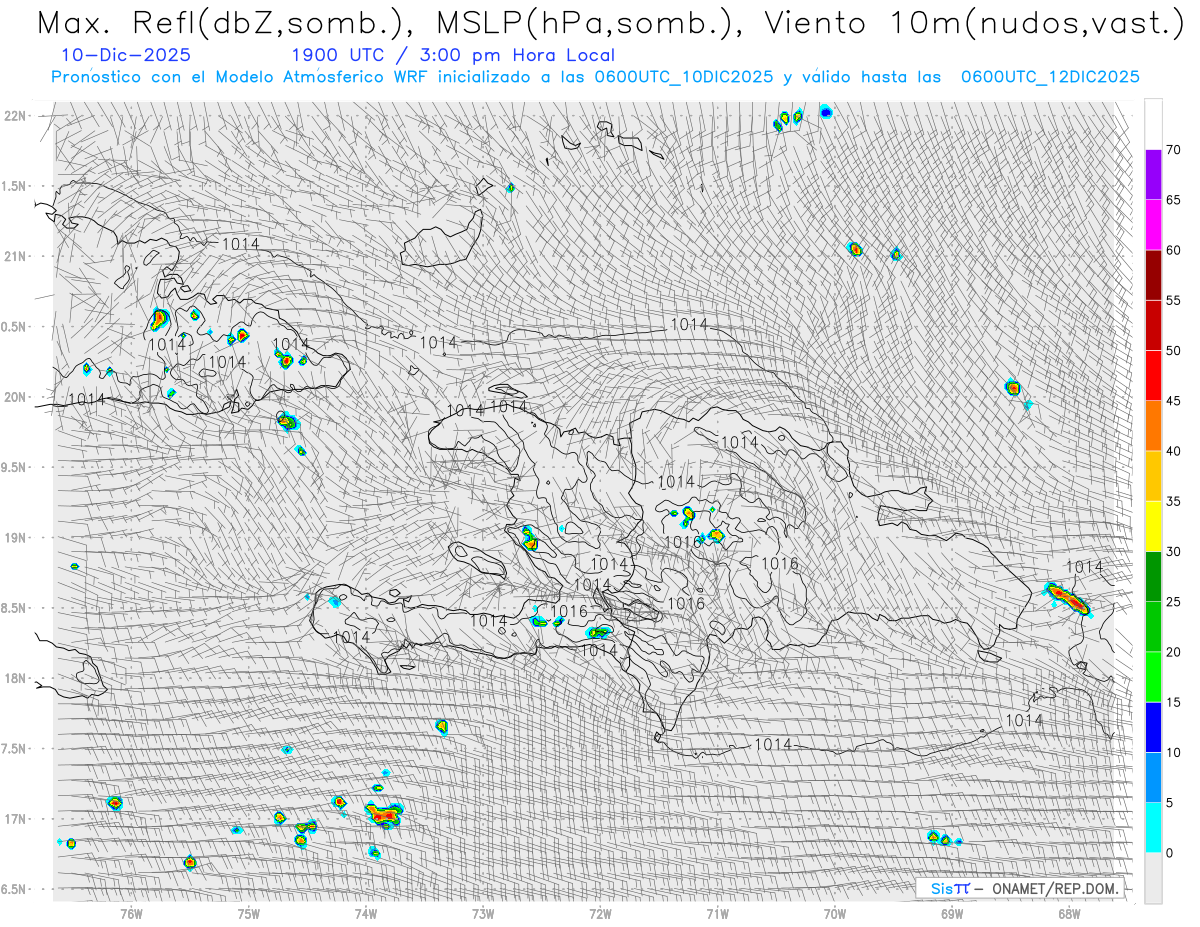The width and height of the screenshot is (1200, 927).
Task: Click the '18N' latitude label
Action: click(17, 678)
